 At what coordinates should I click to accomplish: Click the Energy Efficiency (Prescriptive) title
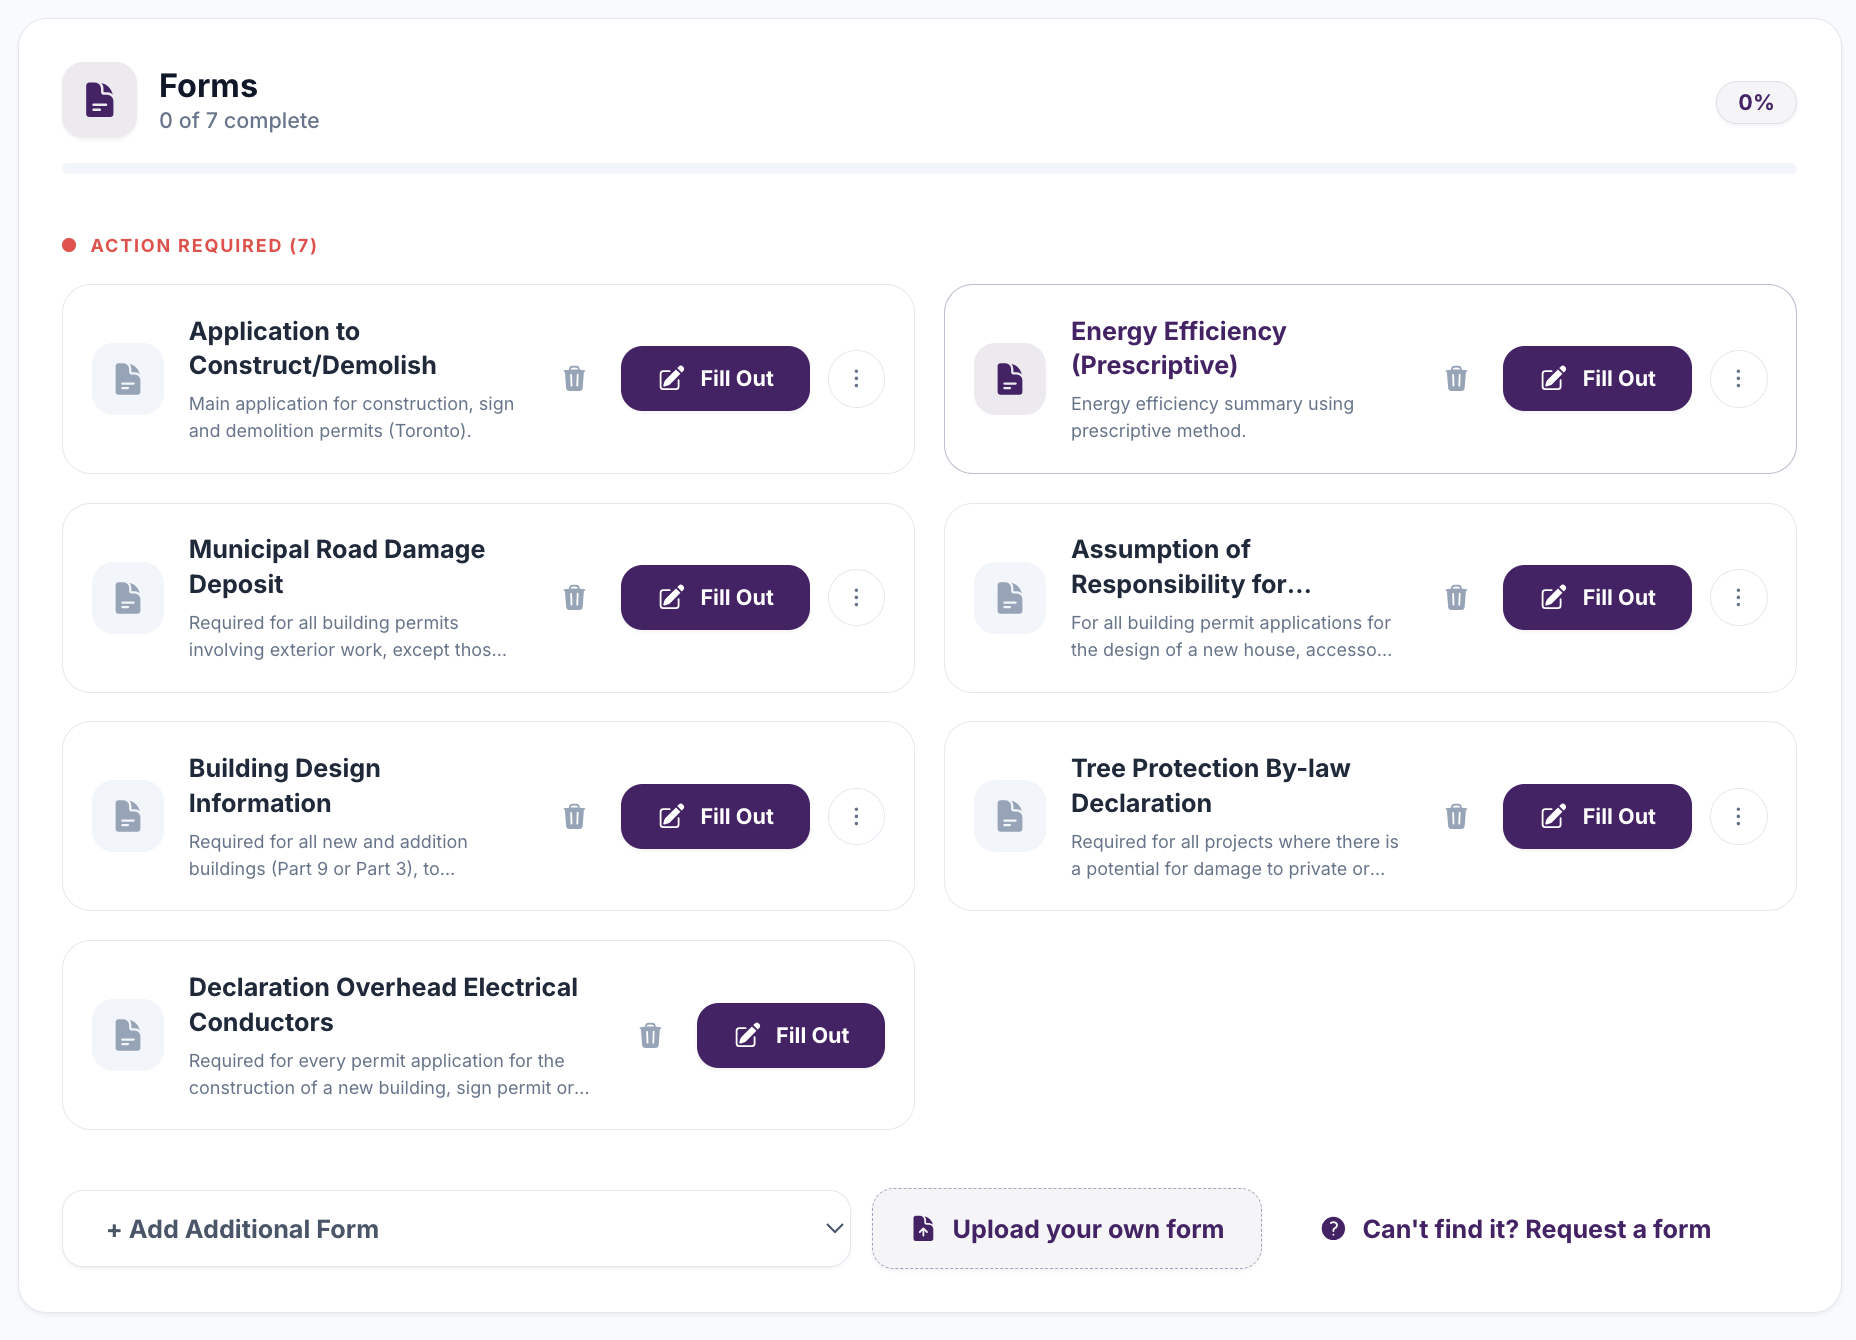tap(1178, 348)
